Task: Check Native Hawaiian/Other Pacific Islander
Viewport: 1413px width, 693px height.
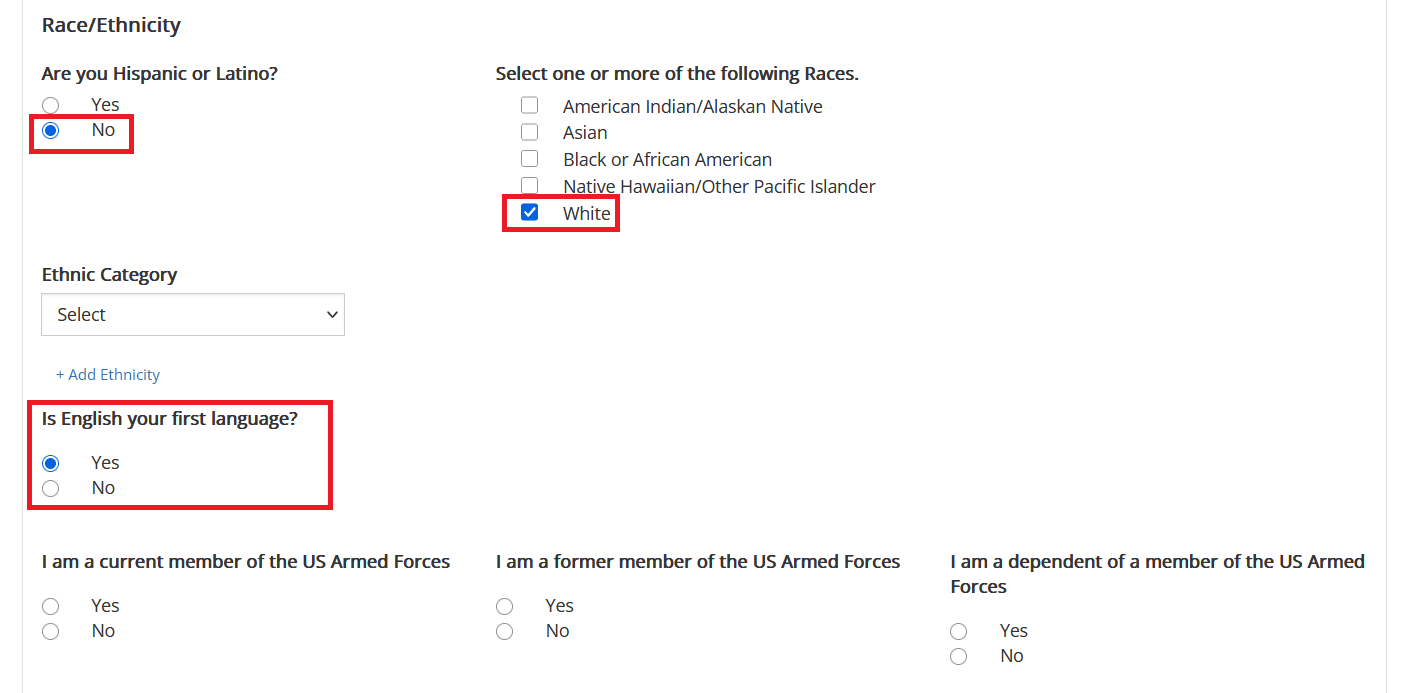Action: [x=530, y=185]
